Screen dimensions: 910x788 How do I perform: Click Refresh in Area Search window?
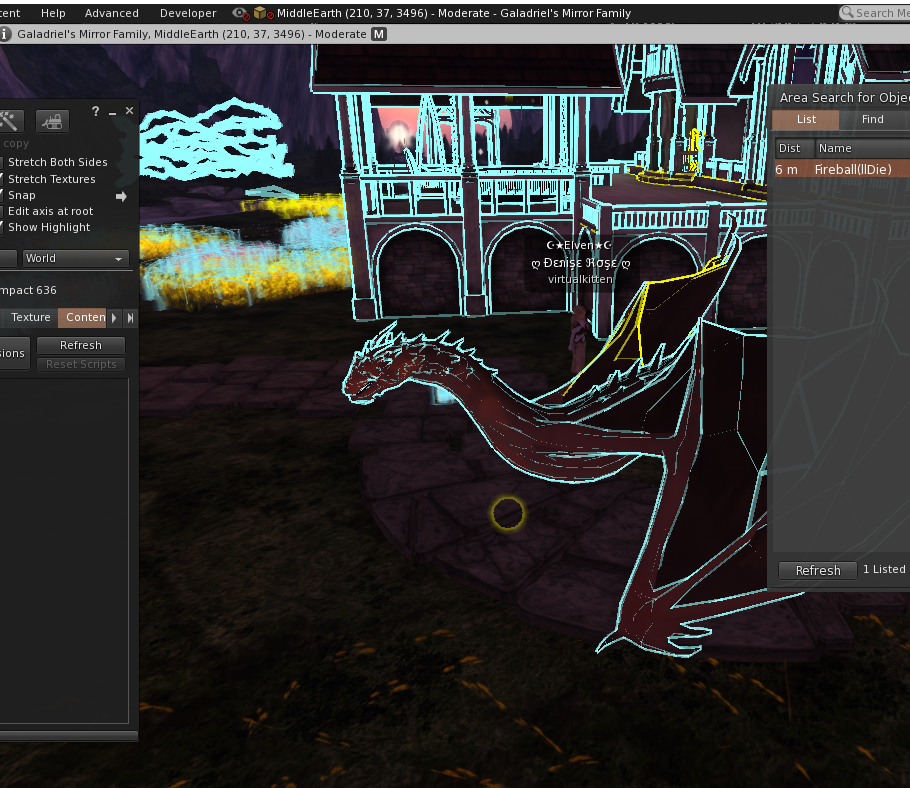click(817, 570)
